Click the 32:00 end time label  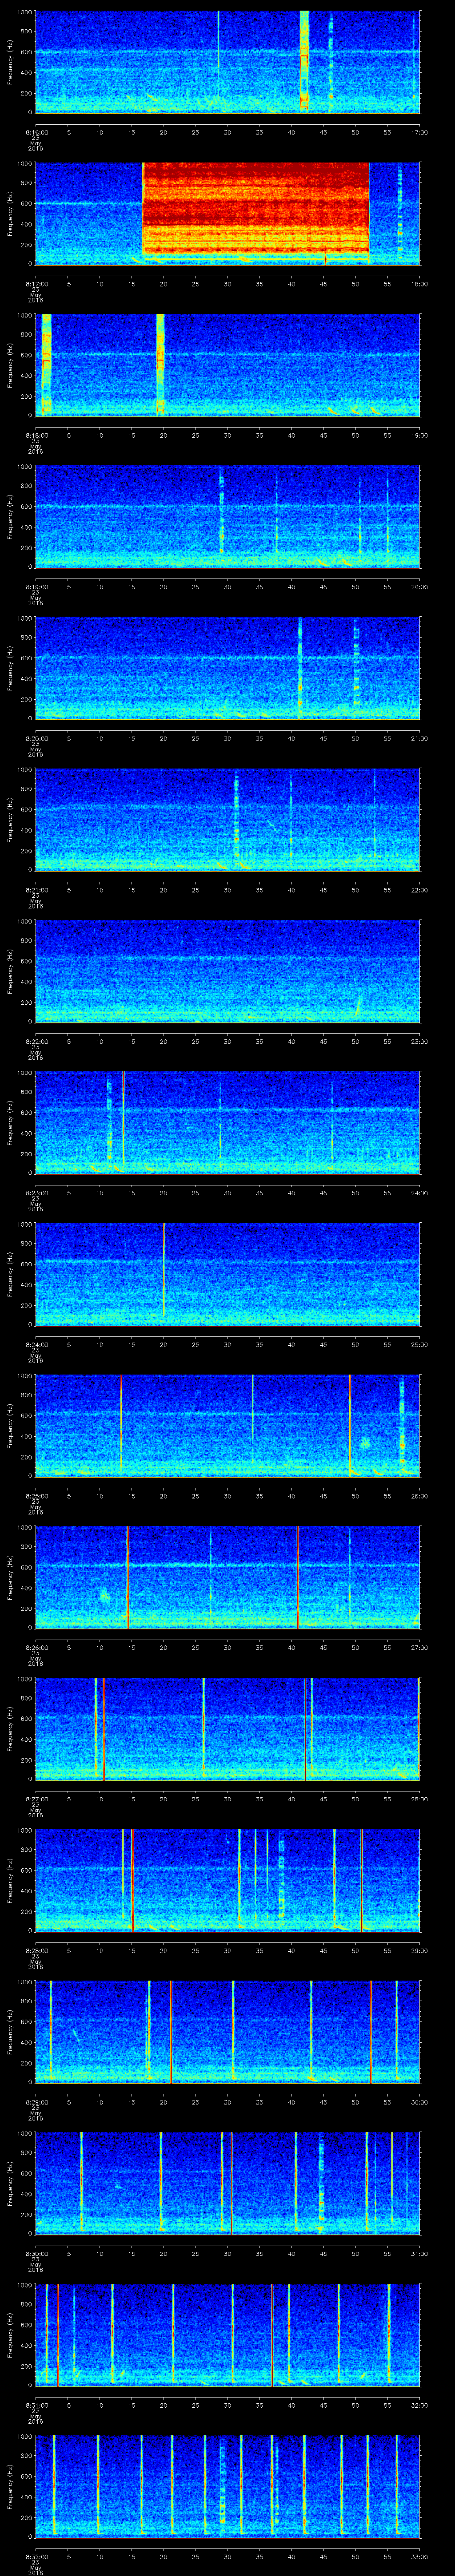click(419, 2406)
